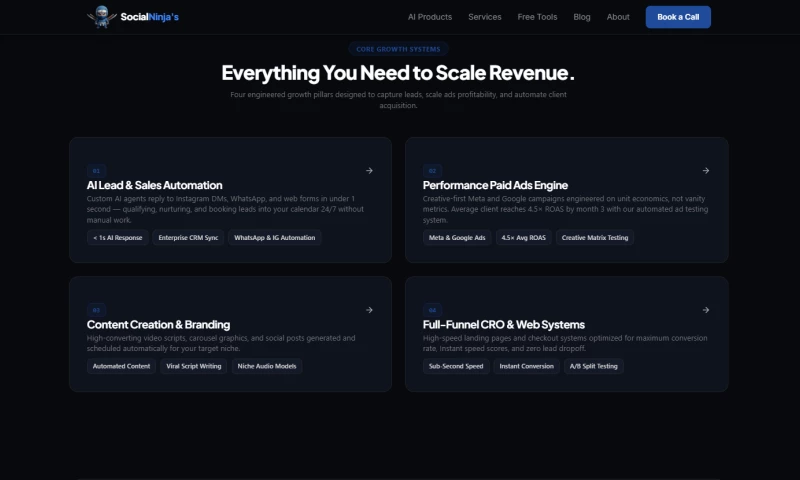Open the Services nav item

point(485,17)
